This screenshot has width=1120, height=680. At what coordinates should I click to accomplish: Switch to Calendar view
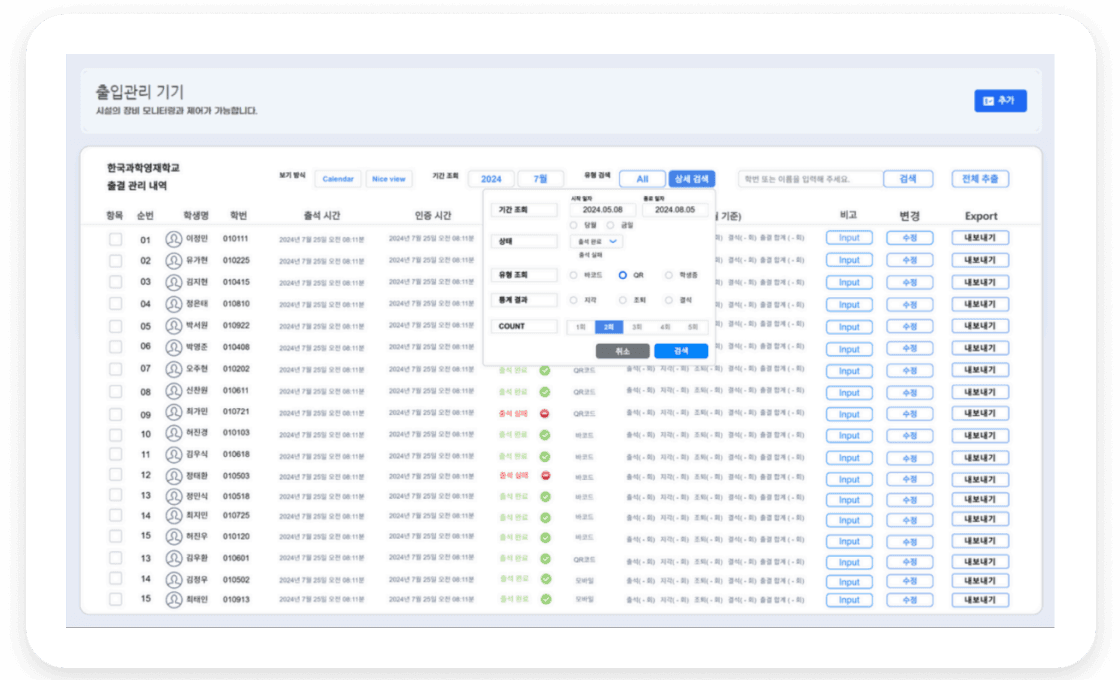(x=338, y=179)
